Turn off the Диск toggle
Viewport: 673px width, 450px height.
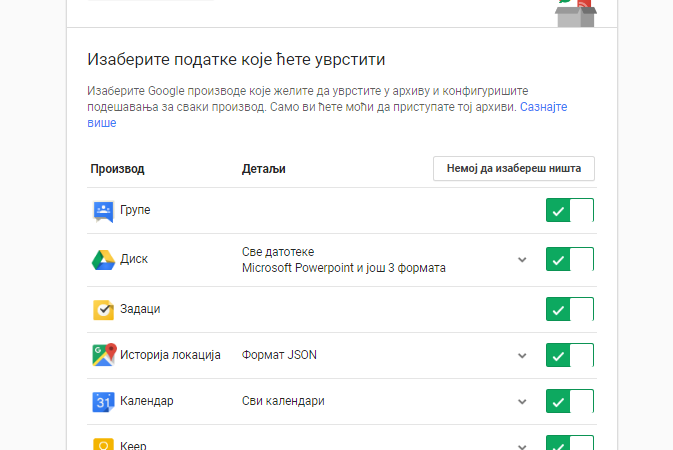[x=570, y=259]
